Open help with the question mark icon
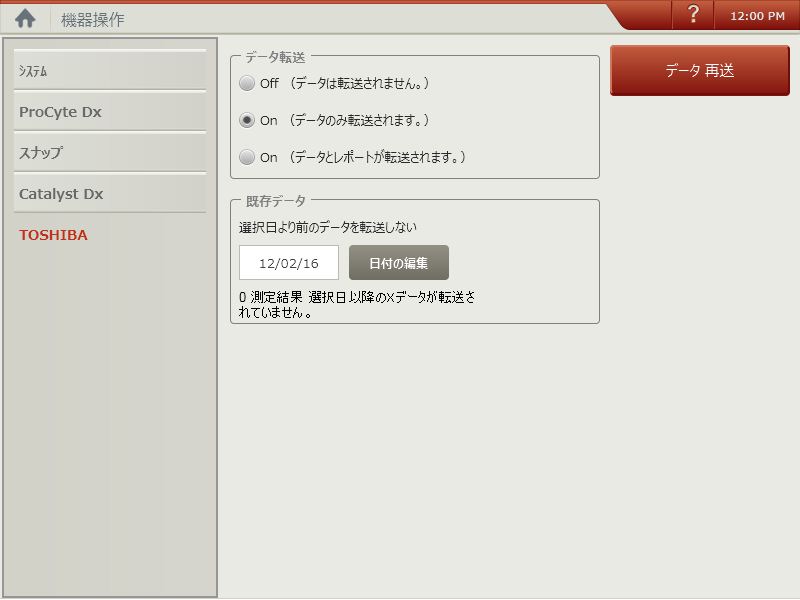This screenshot has width=800, height=600. 692,15
